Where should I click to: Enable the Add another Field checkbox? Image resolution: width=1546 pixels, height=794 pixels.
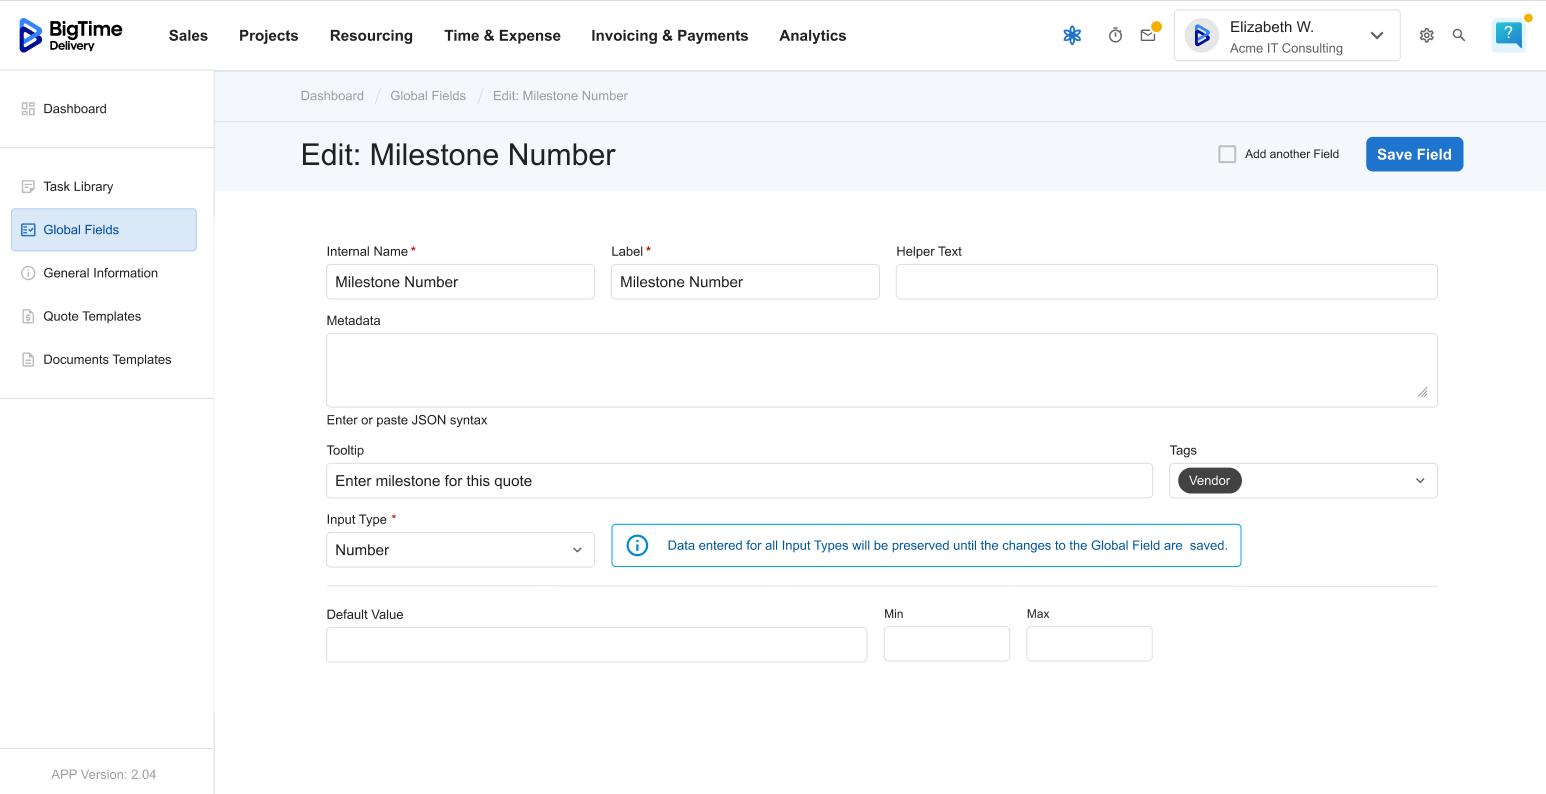tap(1227, 154)
